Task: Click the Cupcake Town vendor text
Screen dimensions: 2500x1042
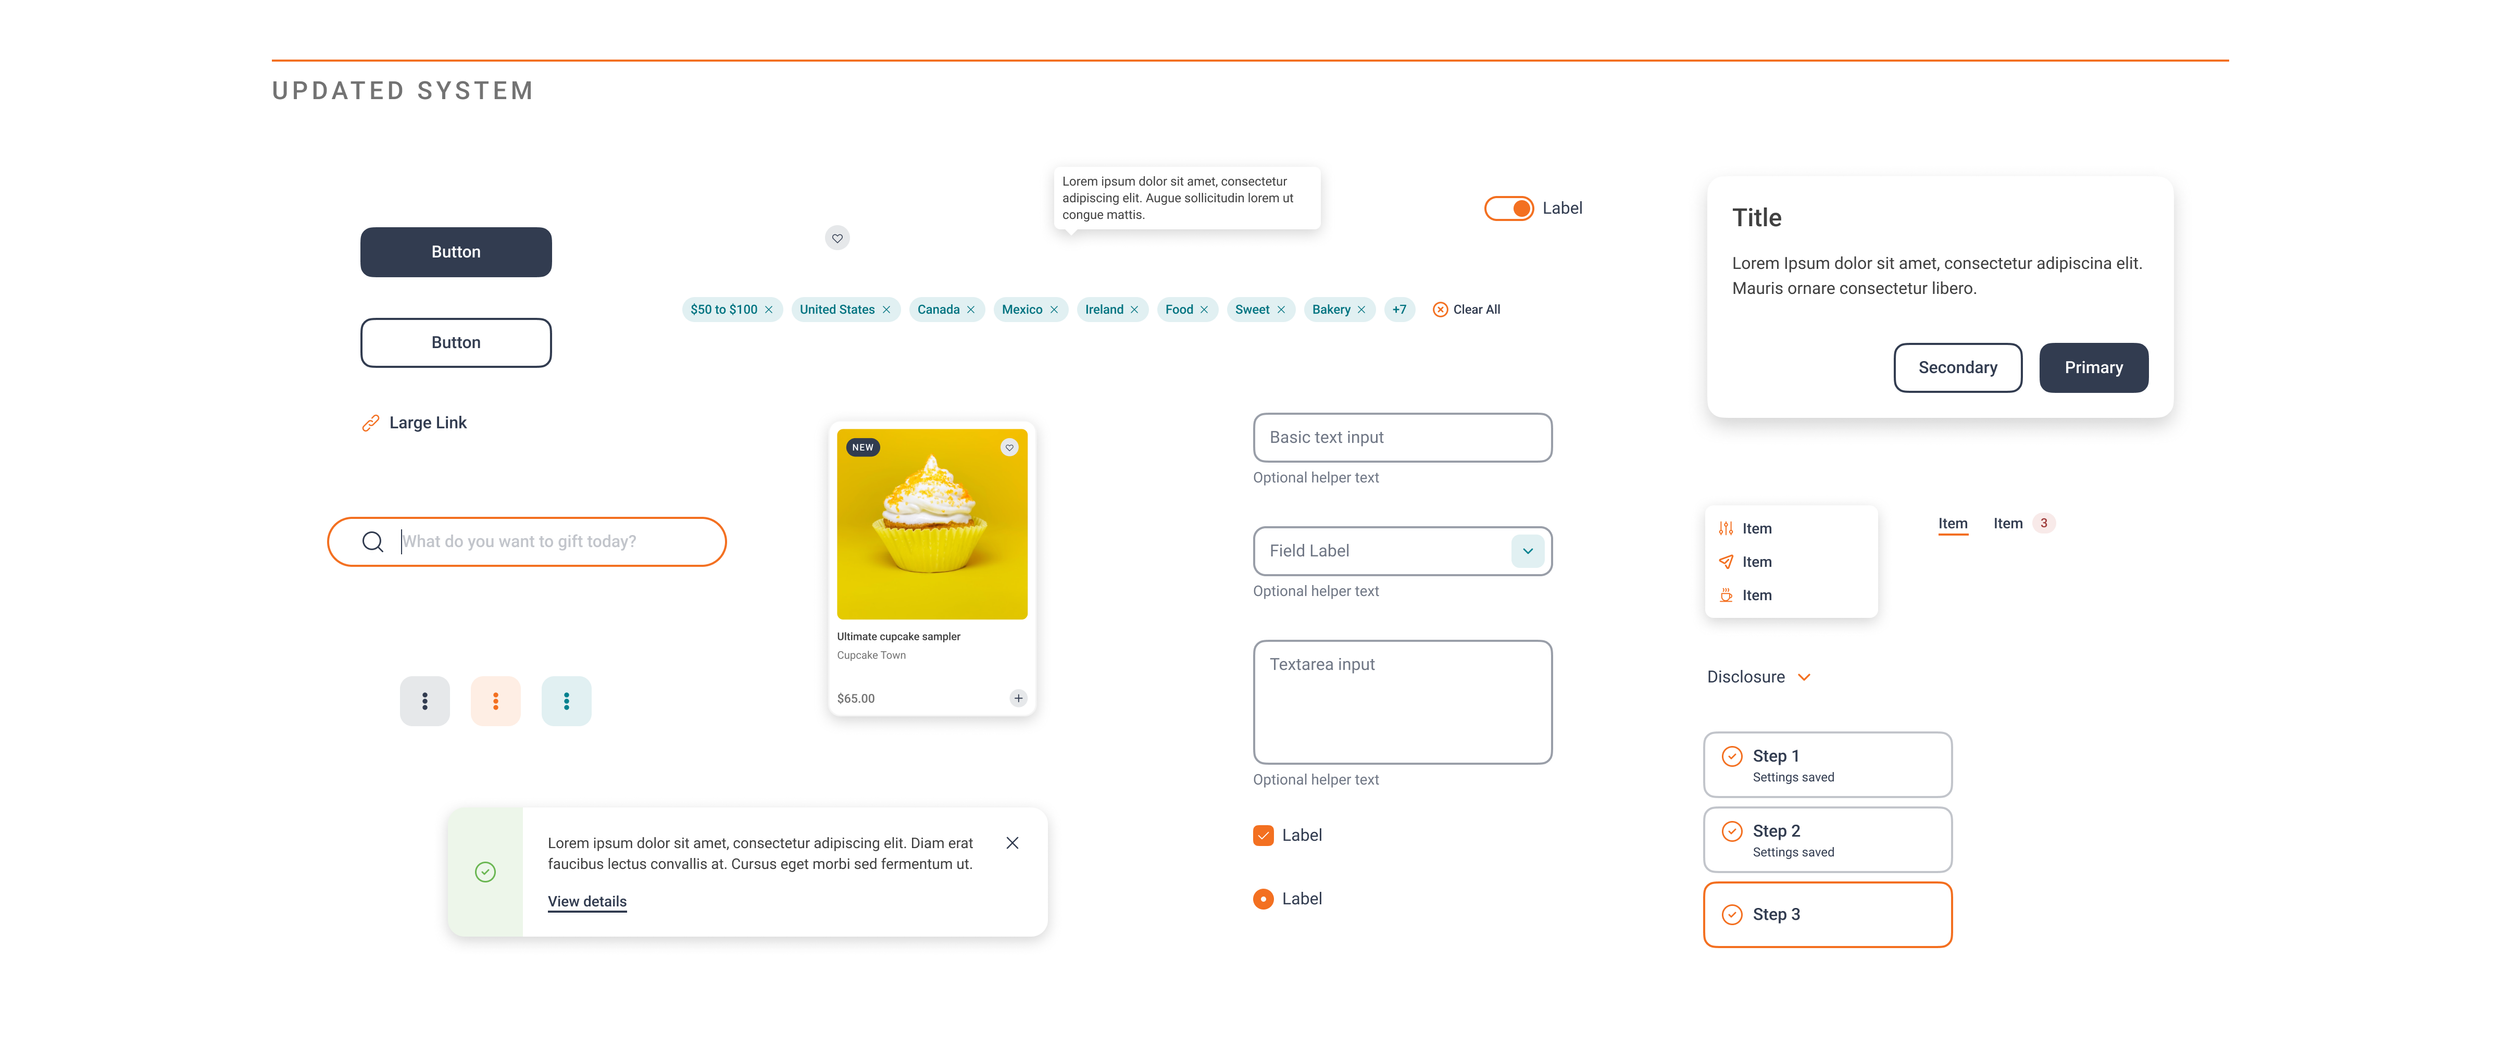Action: [871, 656]
